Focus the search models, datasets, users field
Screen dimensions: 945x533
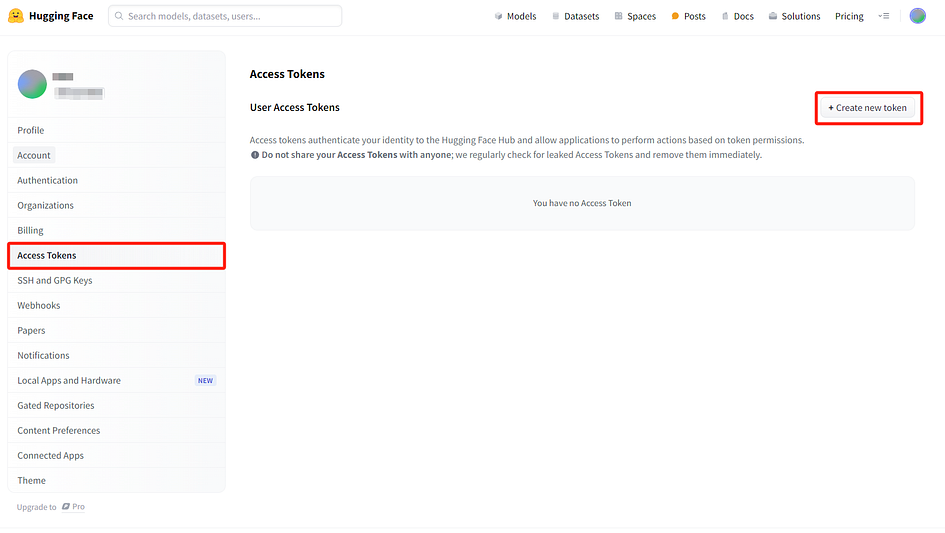coord(225,16)
